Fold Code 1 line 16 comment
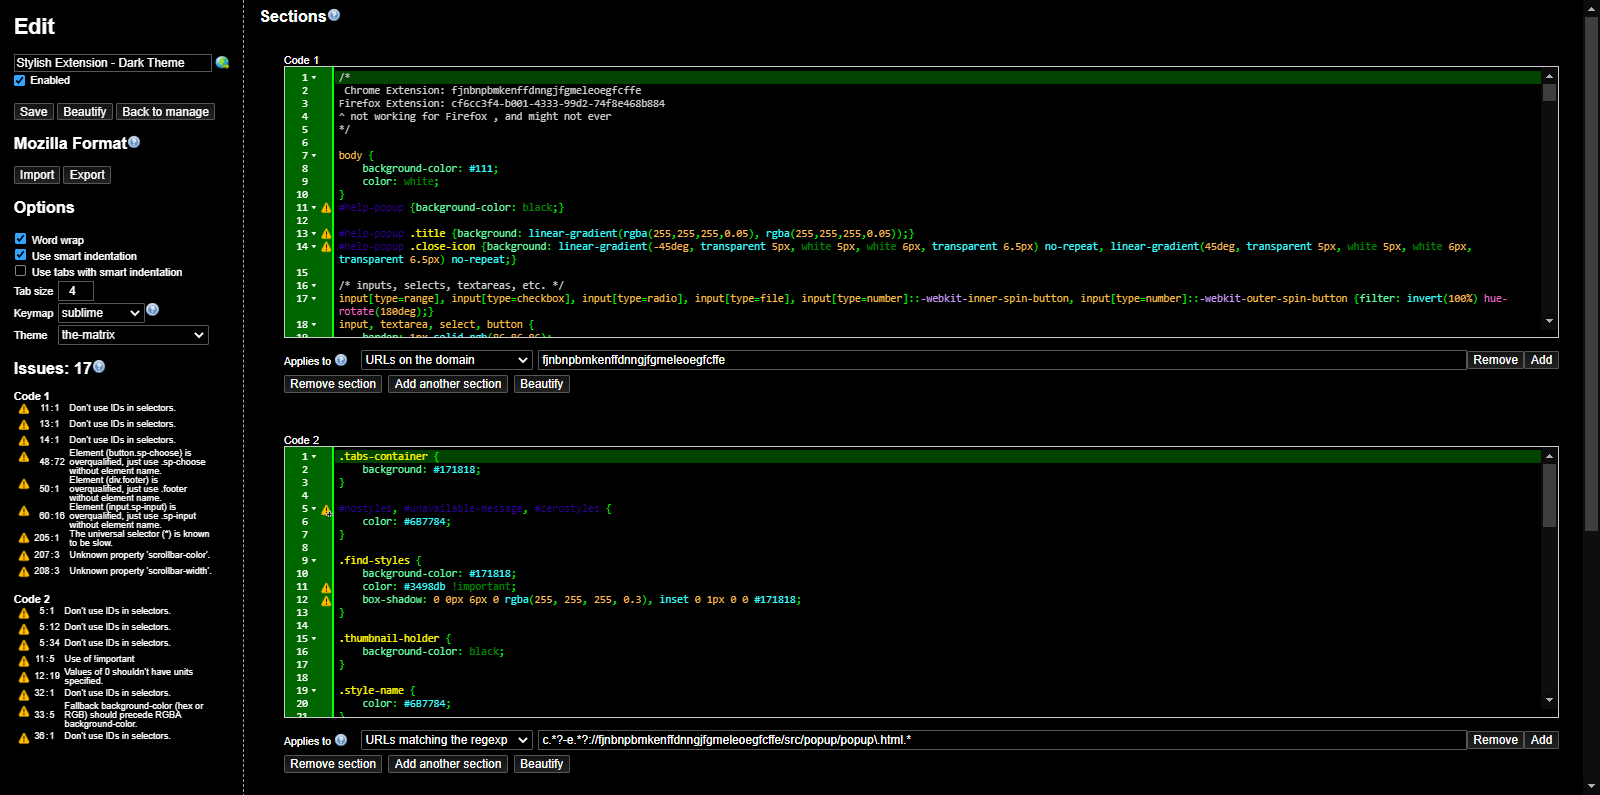The width and height of the screenshot is (1600, 795). click(x=314, y=285)
